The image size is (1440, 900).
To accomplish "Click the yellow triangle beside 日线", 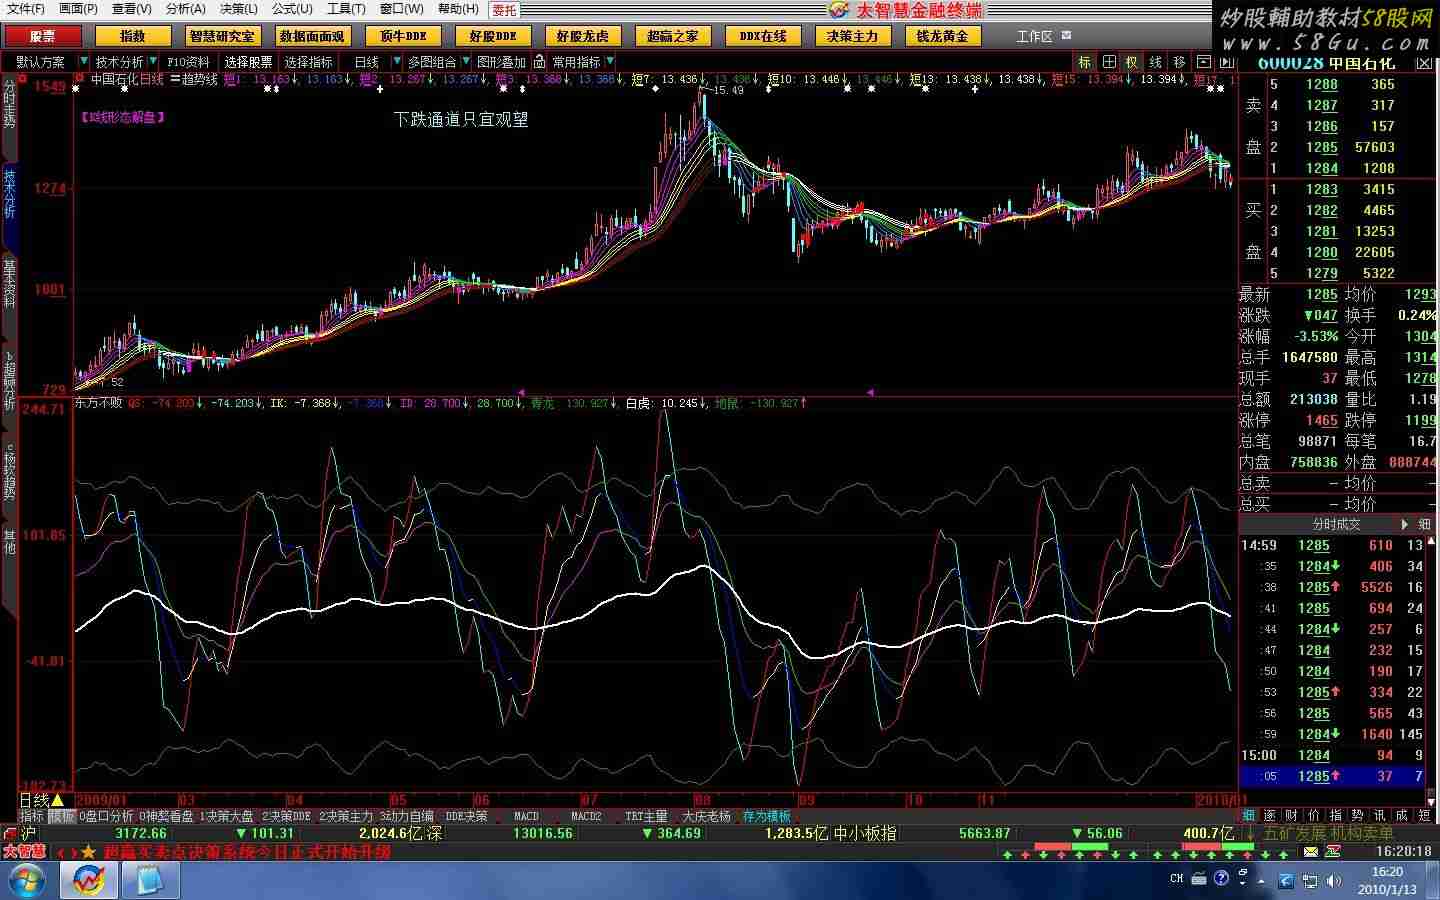I will point(58,800).
